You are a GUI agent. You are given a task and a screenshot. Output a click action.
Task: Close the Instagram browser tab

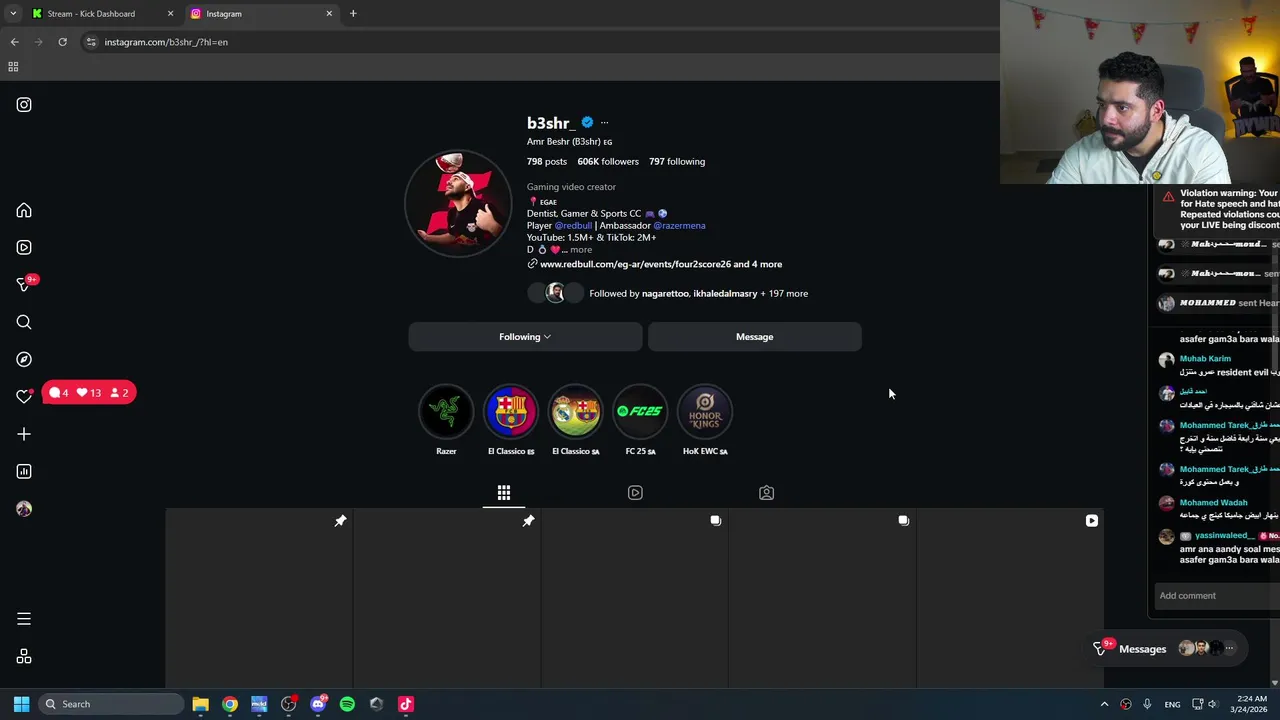coord(329,14)
